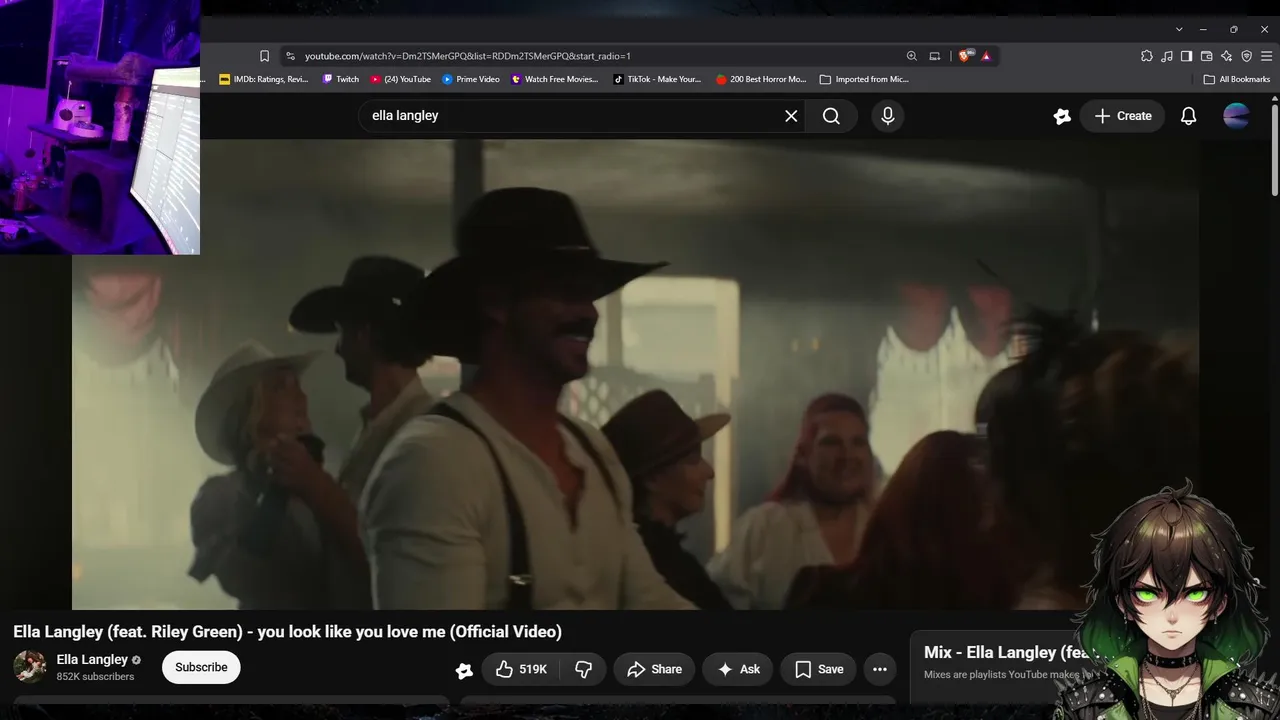The image size is (1280, 720).
Task: Click the page vertical scrollbar thumb
Action: click(1275, 148)
